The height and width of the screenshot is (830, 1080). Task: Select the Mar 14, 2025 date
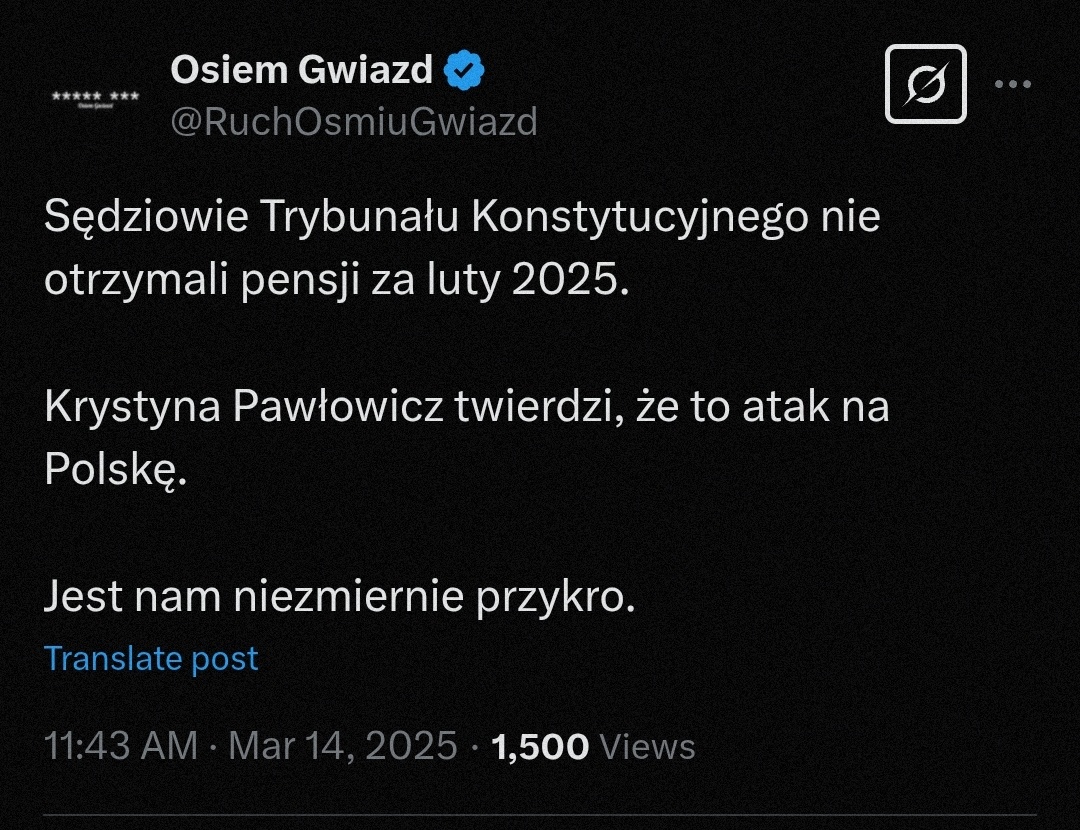coord(343,747)
